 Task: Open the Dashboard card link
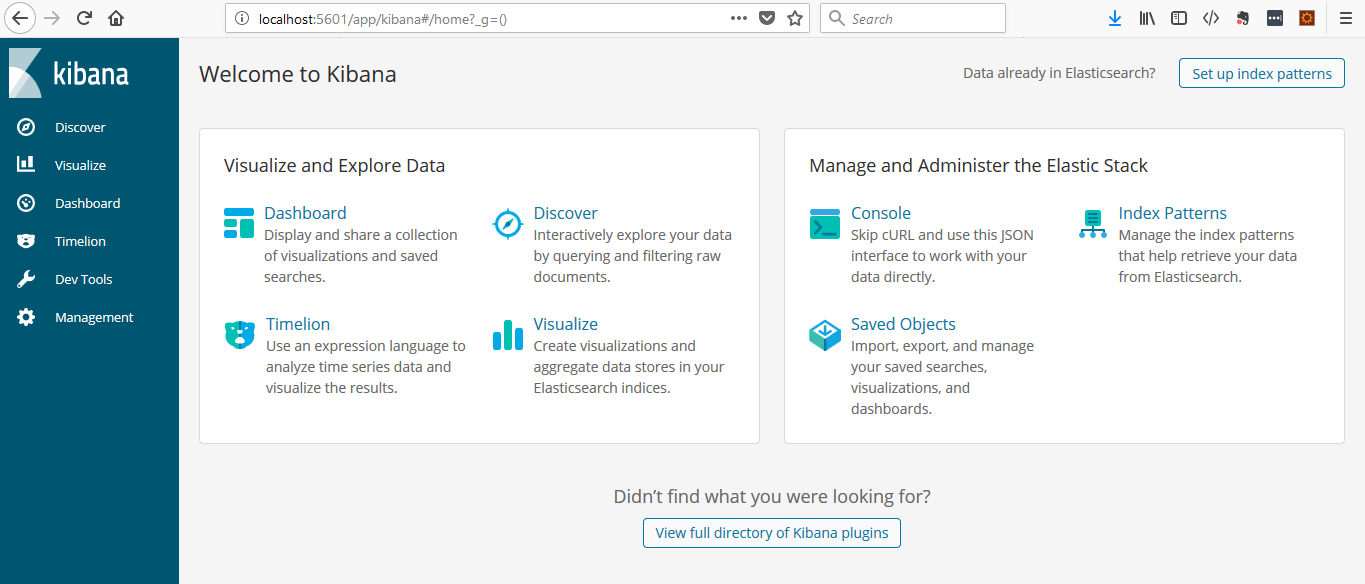pyautogui.click(x=305, y=213)
